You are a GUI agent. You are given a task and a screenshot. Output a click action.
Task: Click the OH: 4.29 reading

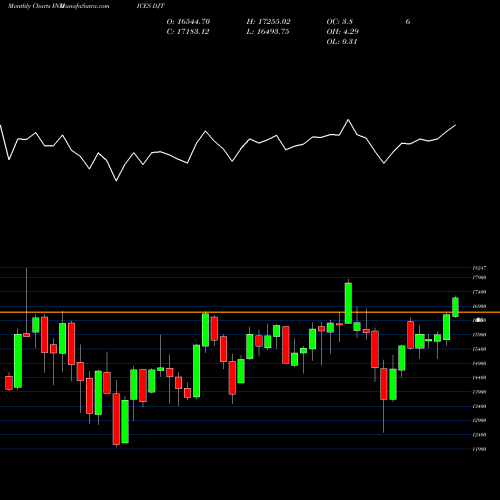tap(342, 32)
